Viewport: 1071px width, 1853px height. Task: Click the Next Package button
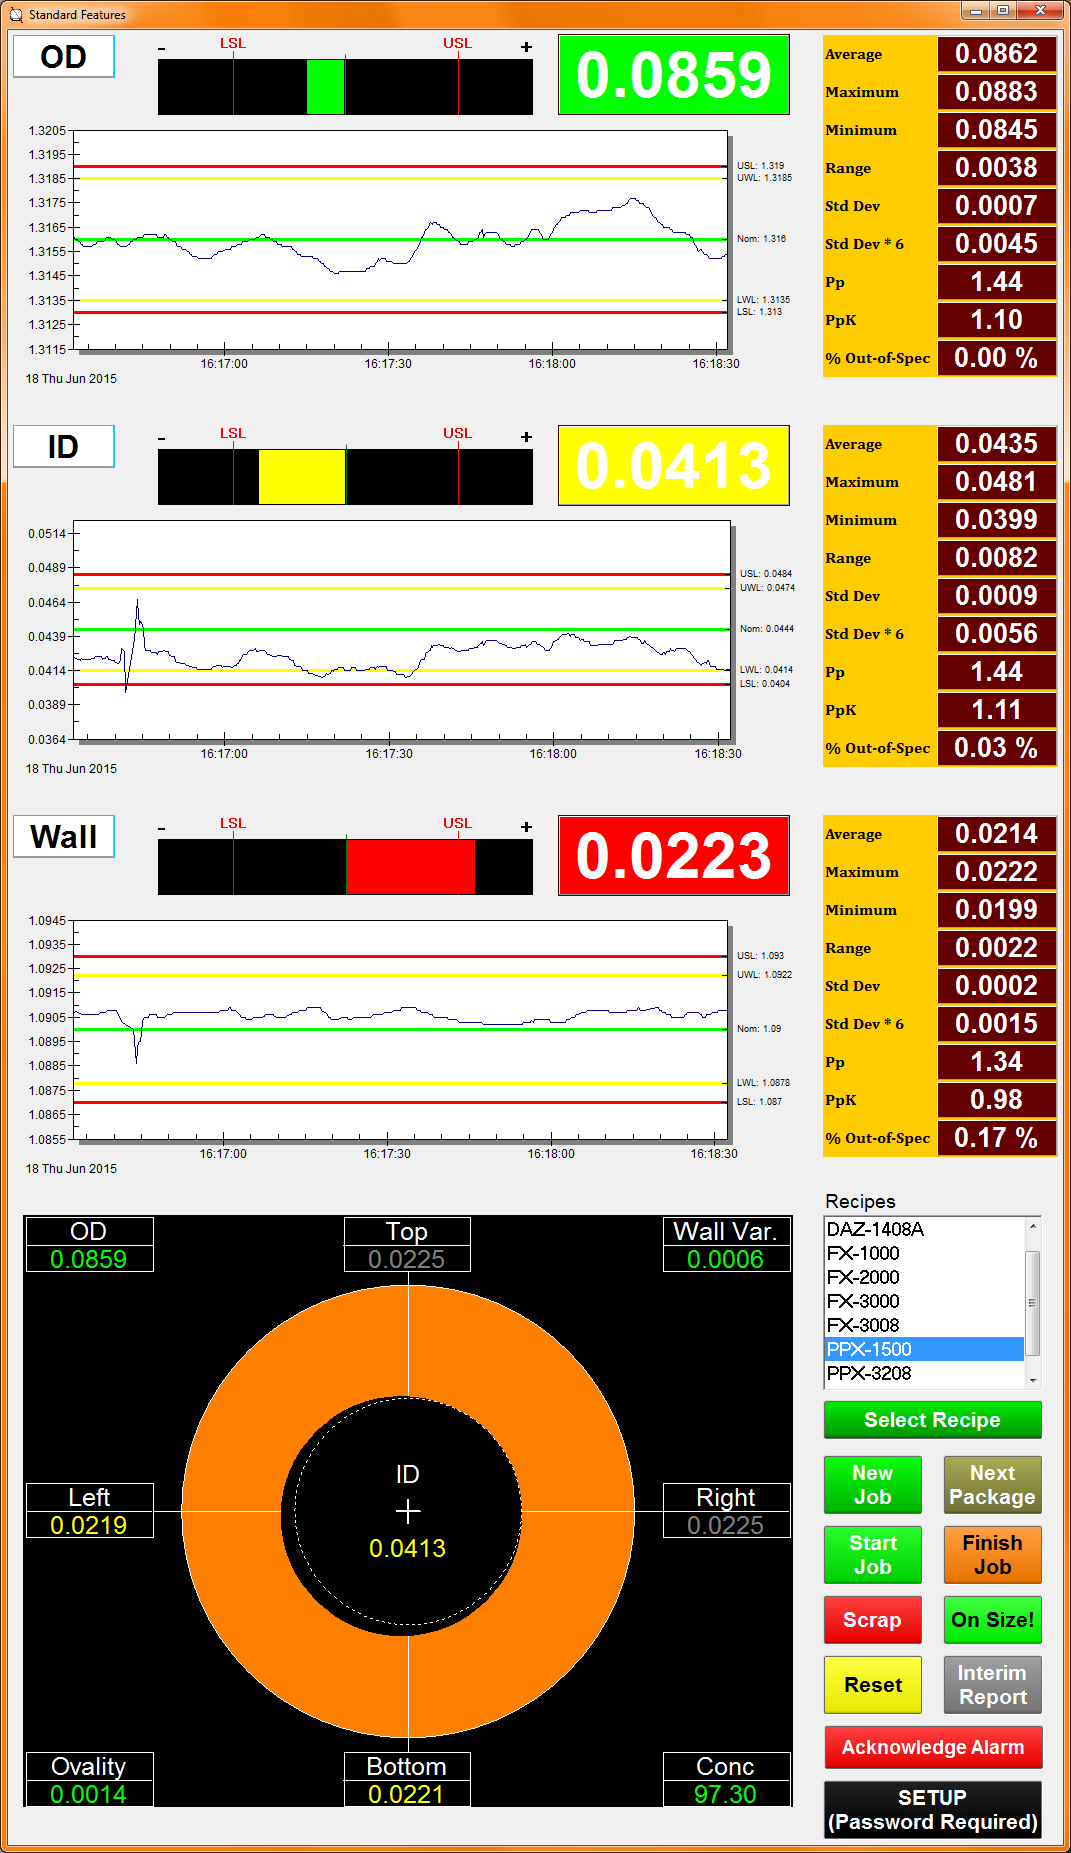(x=992, y=1485)
